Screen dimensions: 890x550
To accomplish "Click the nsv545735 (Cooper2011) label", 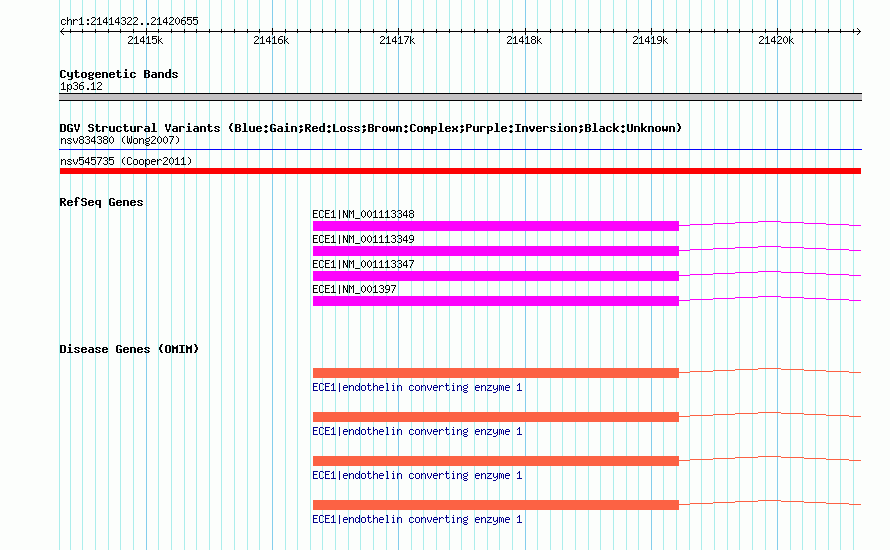I will coord(126,161).
